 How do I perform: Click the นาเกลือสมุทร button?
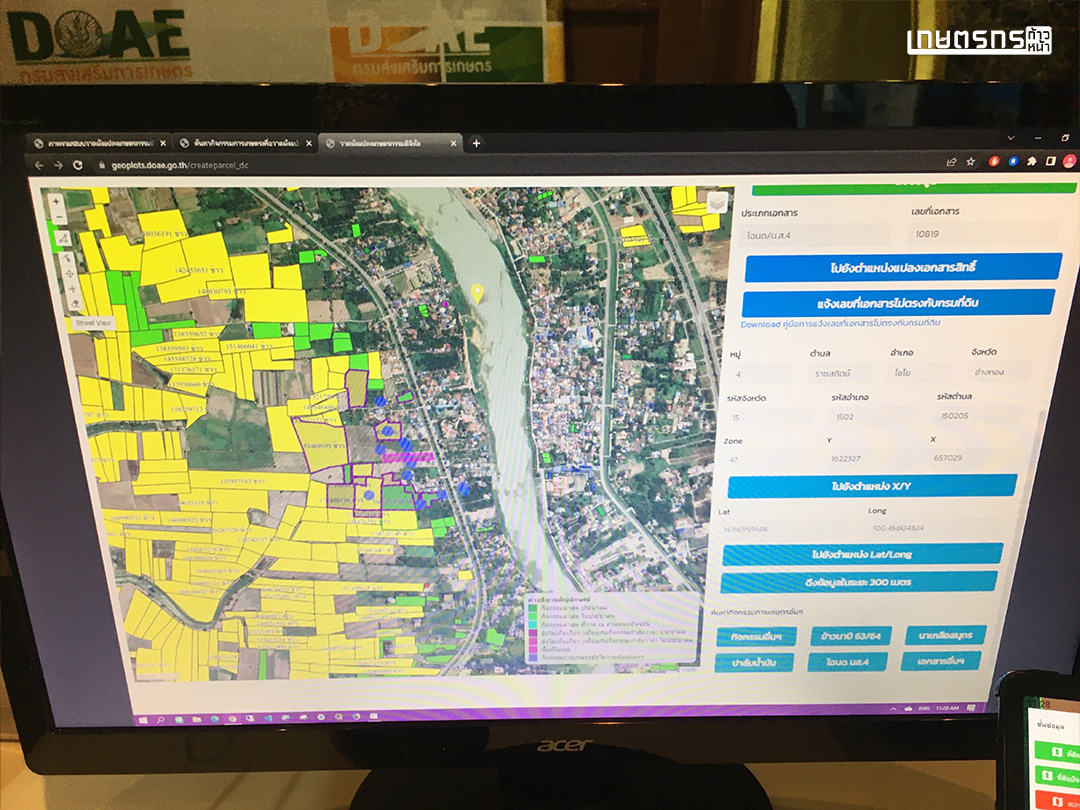945,634
